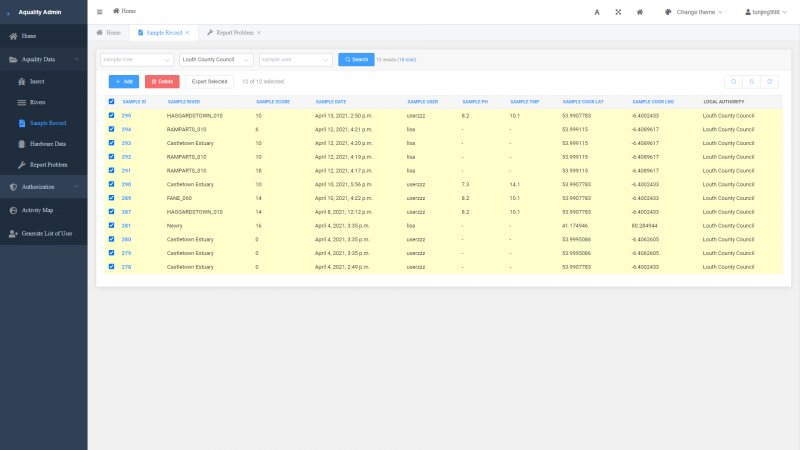
Task: Sort by the Sample River column header
Action: click(184, 102)
